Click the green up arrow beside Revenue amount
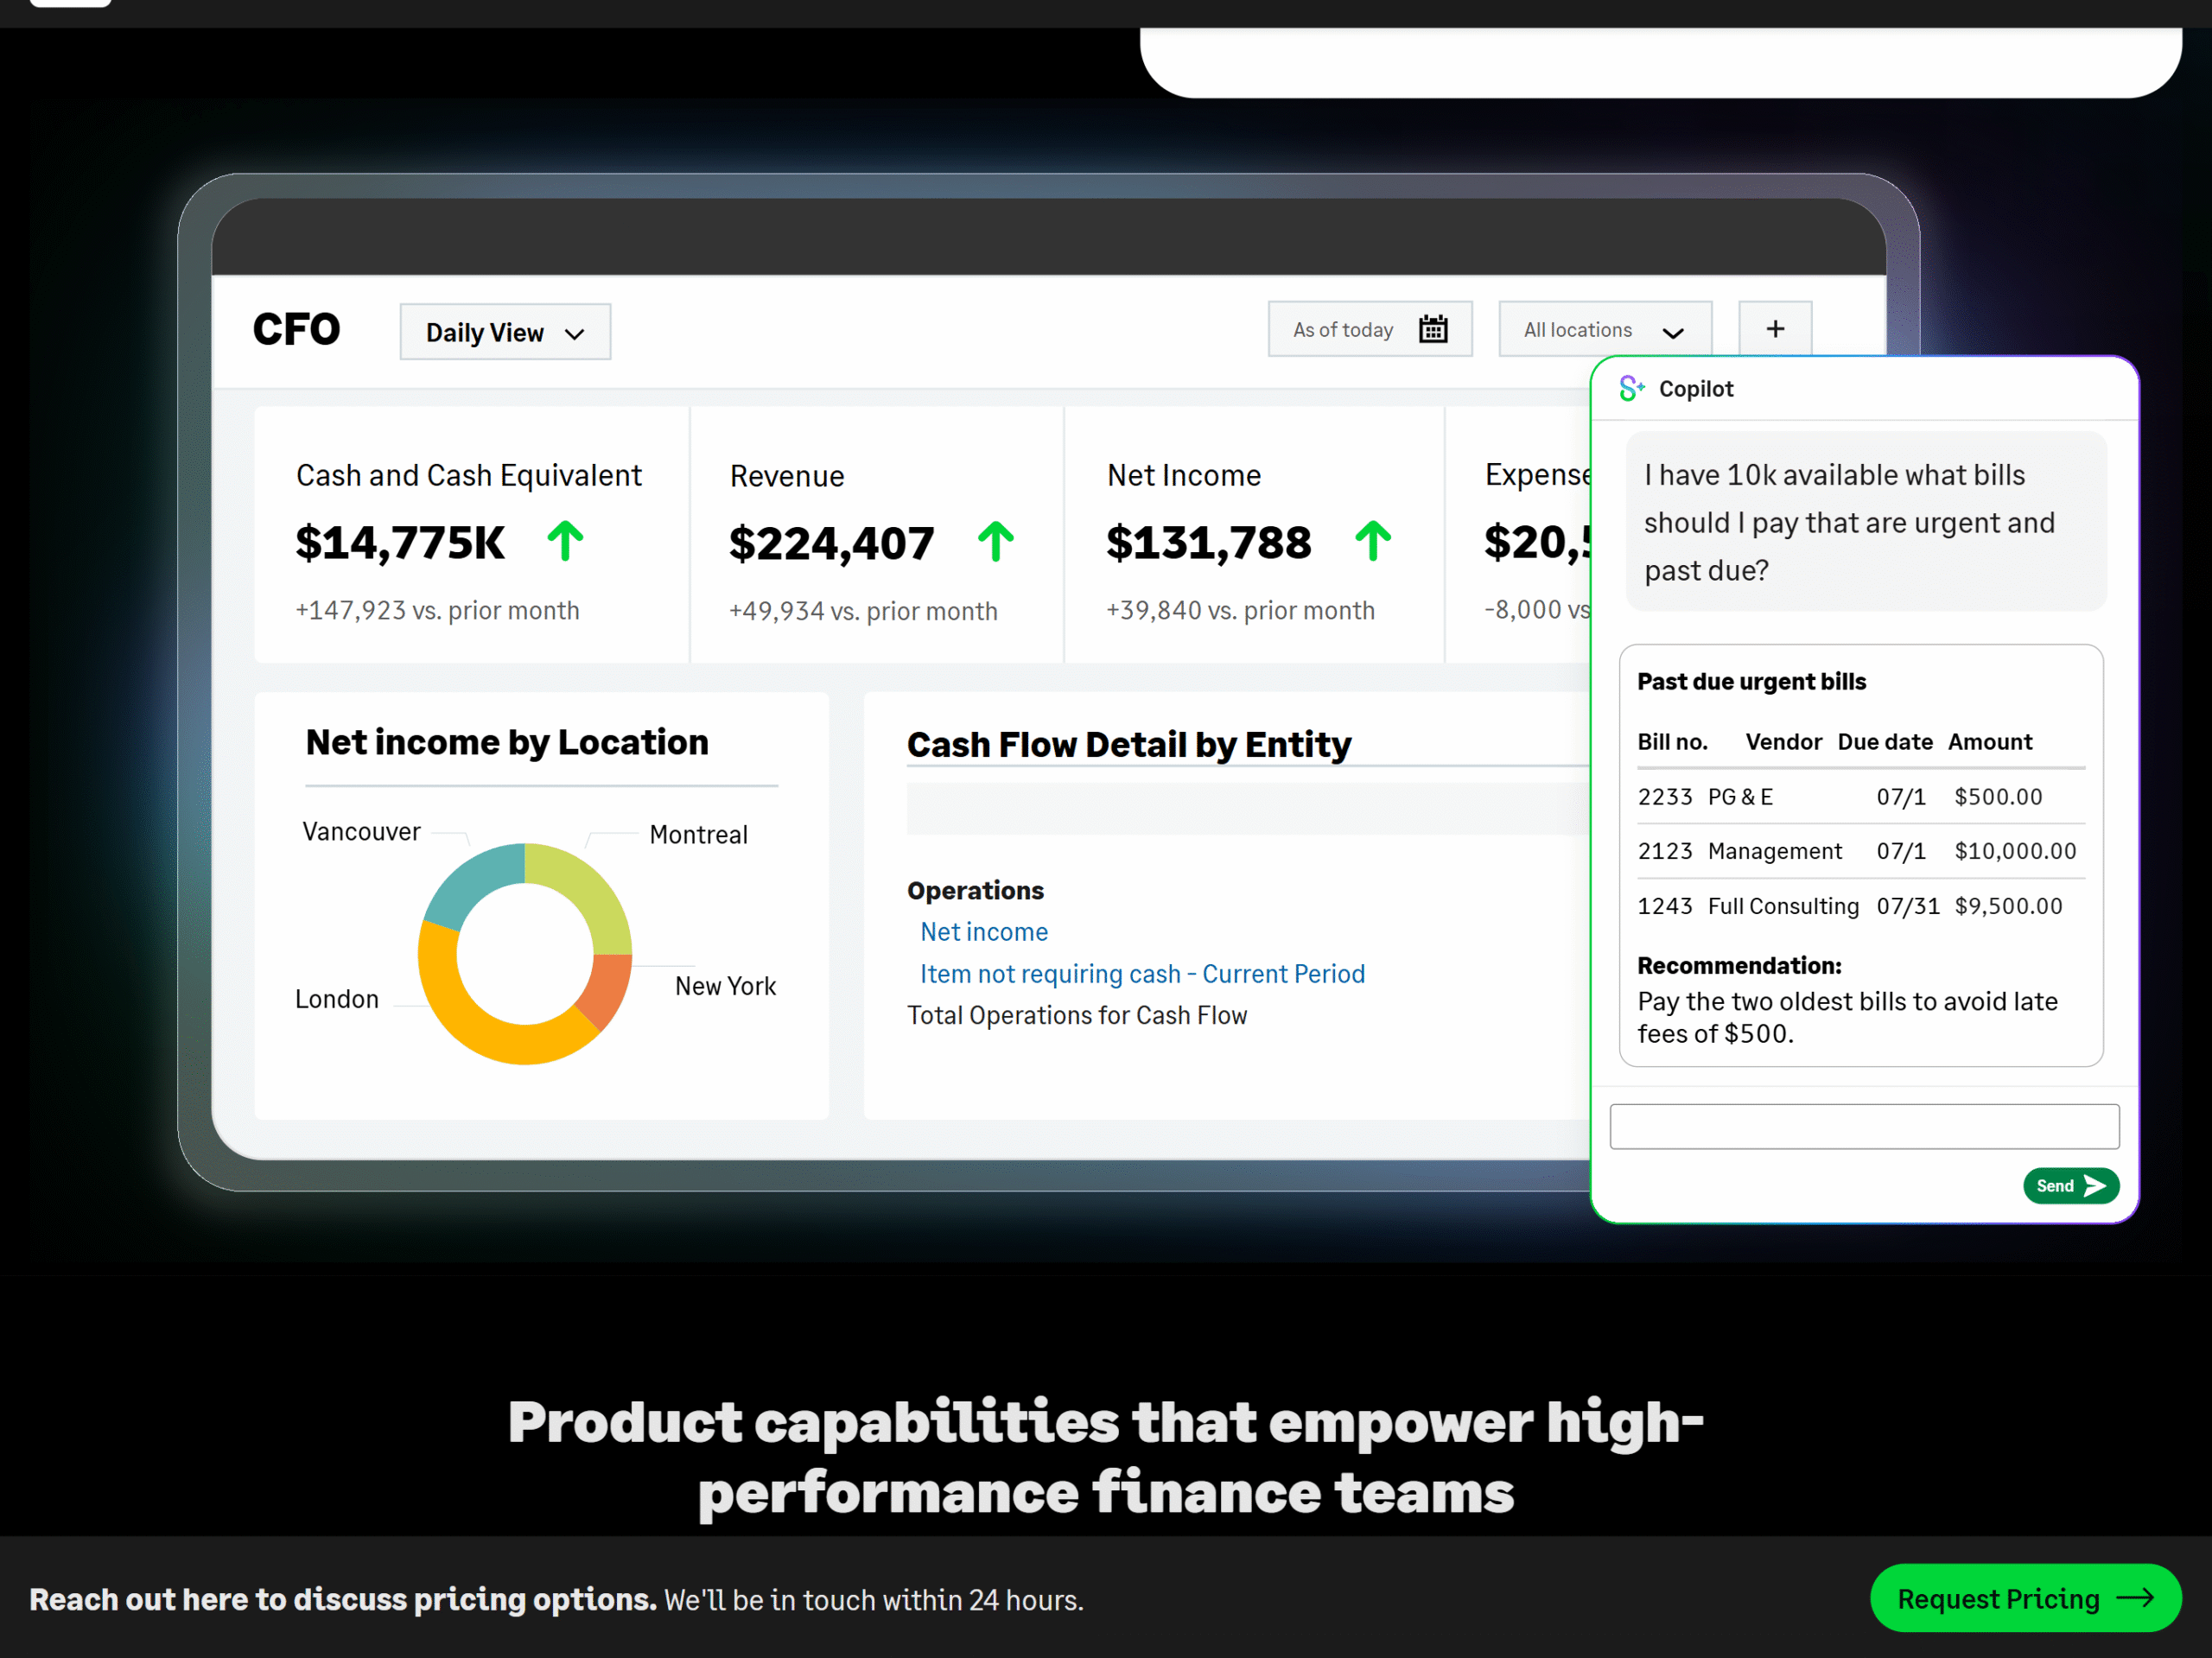The image size is (2212, 1658). pyautogui.click(x=995, y=542)
